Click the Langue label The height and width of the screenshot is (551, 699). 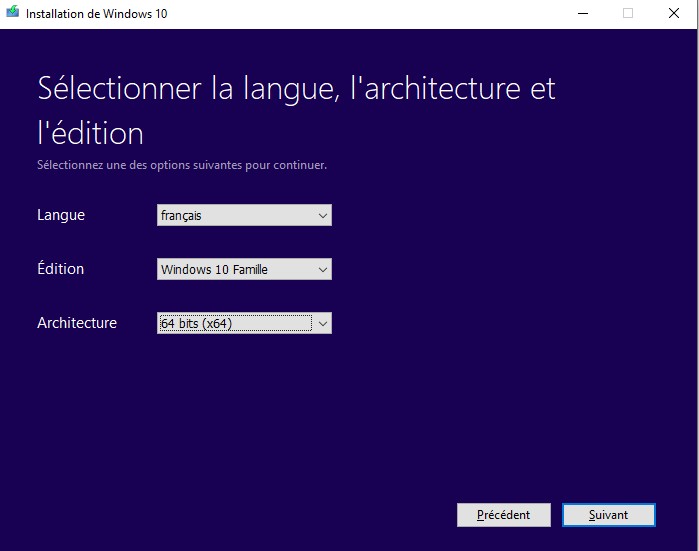click(61, 215)
